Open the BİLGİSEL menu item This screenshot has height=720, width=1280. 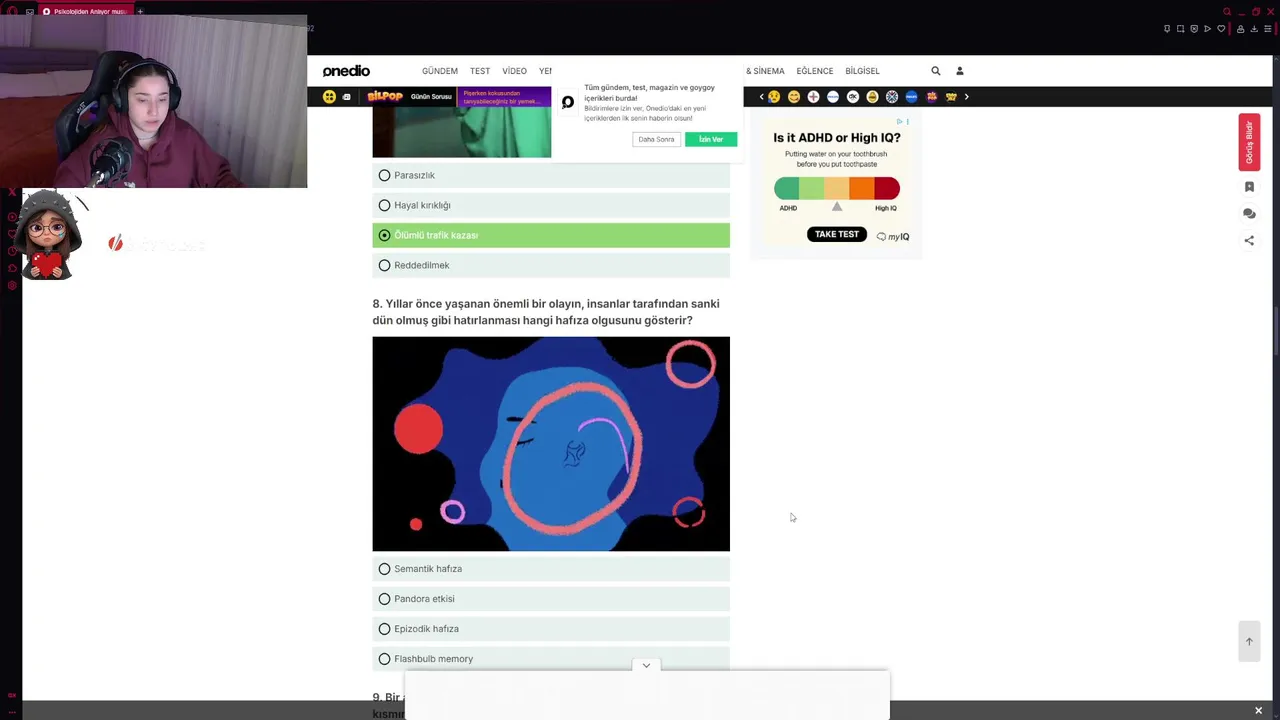pyautogui.click(x=862, y=71)
